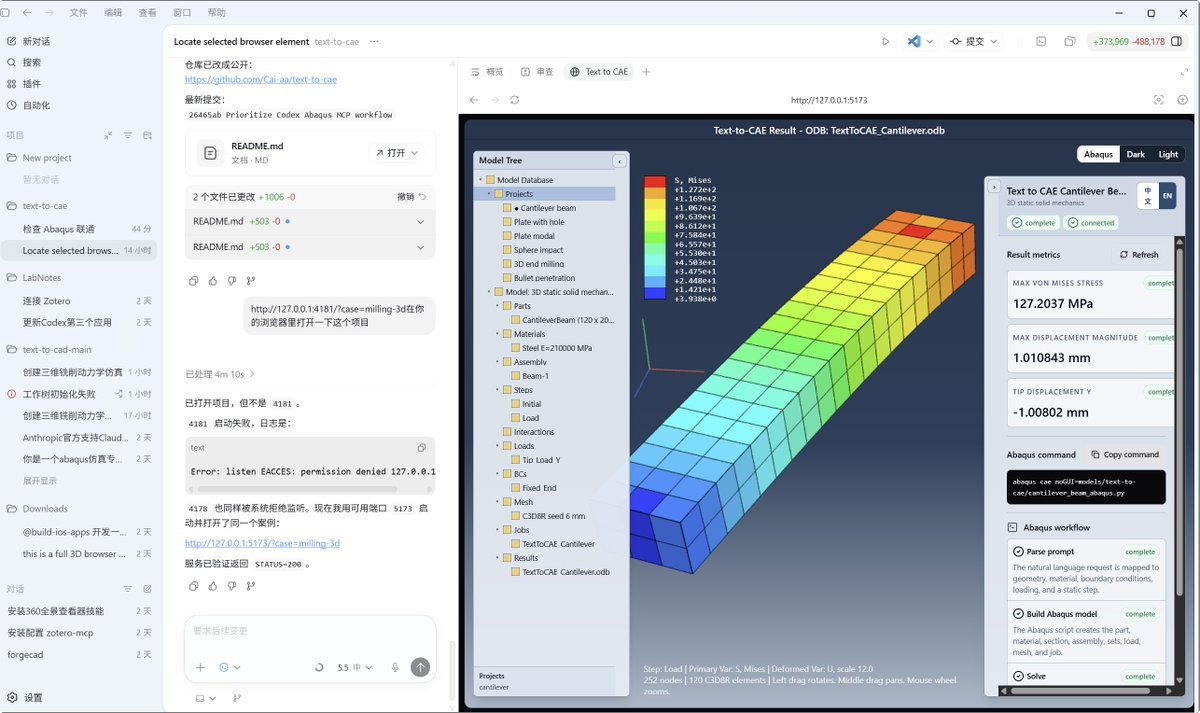Create a new project folder icon in 项目 header
The height and width of the screenshot is (713, 1200).
click(148, 135)
